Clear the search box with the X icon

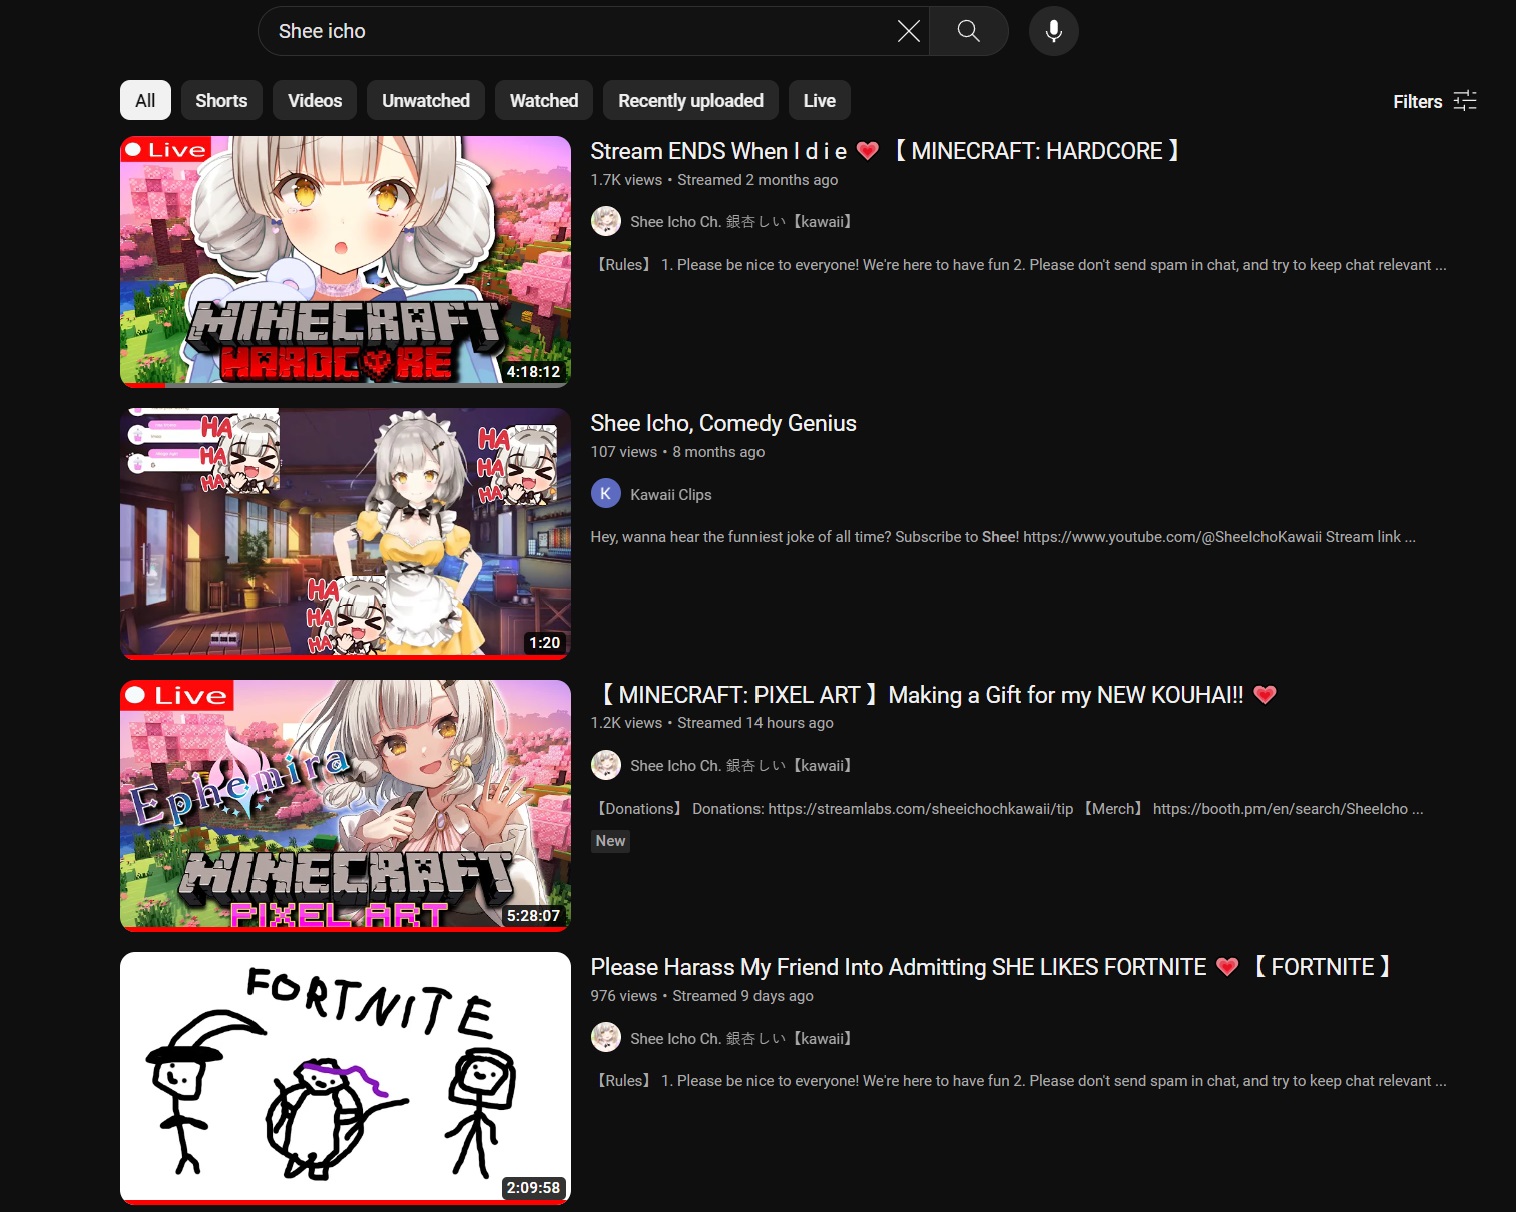click(908, 31)
